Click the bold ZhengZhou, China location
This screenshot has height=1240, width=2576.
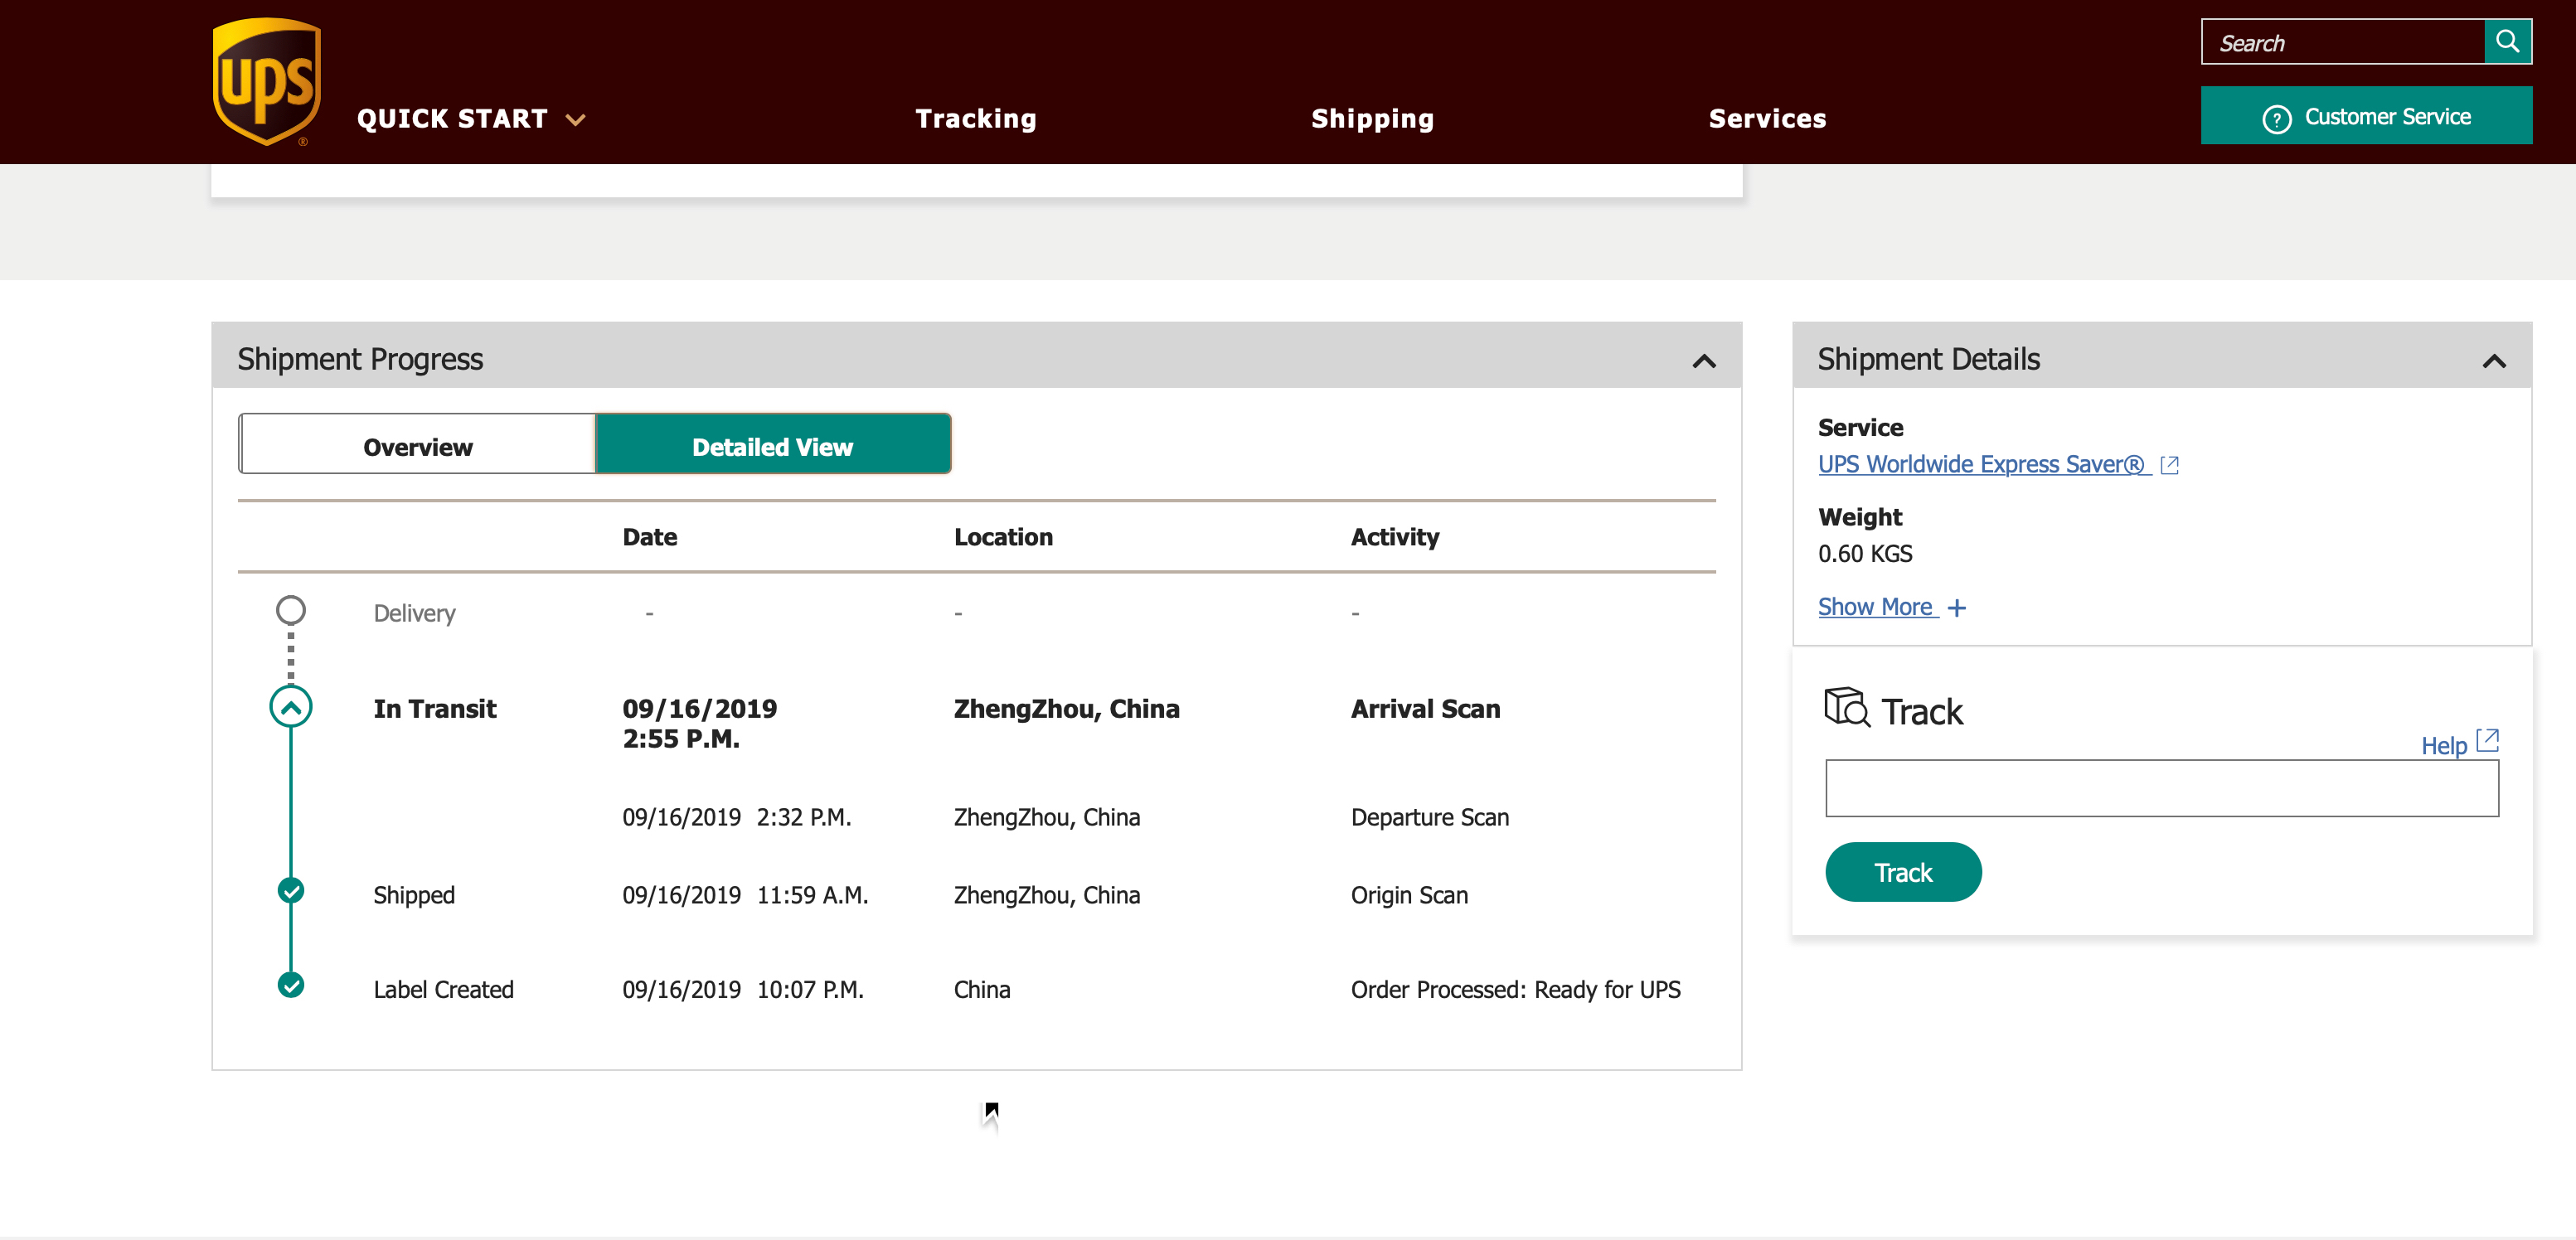pos(1067,709)
